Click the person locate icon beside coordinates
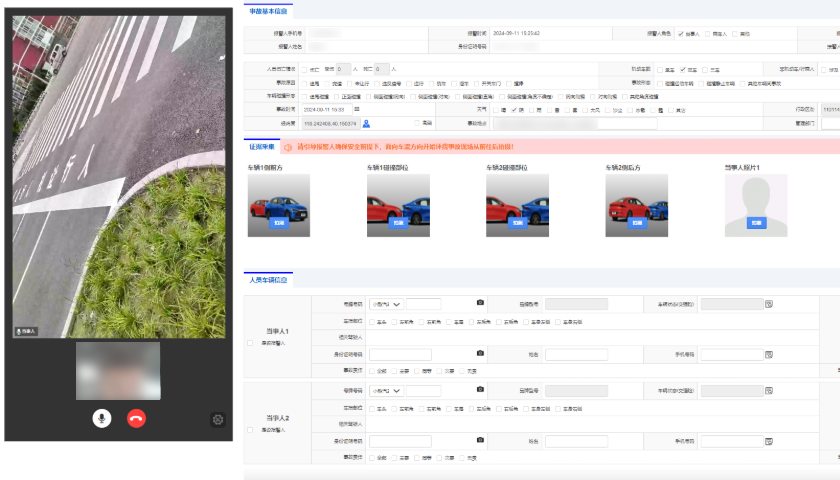 (x=367, y=123)
